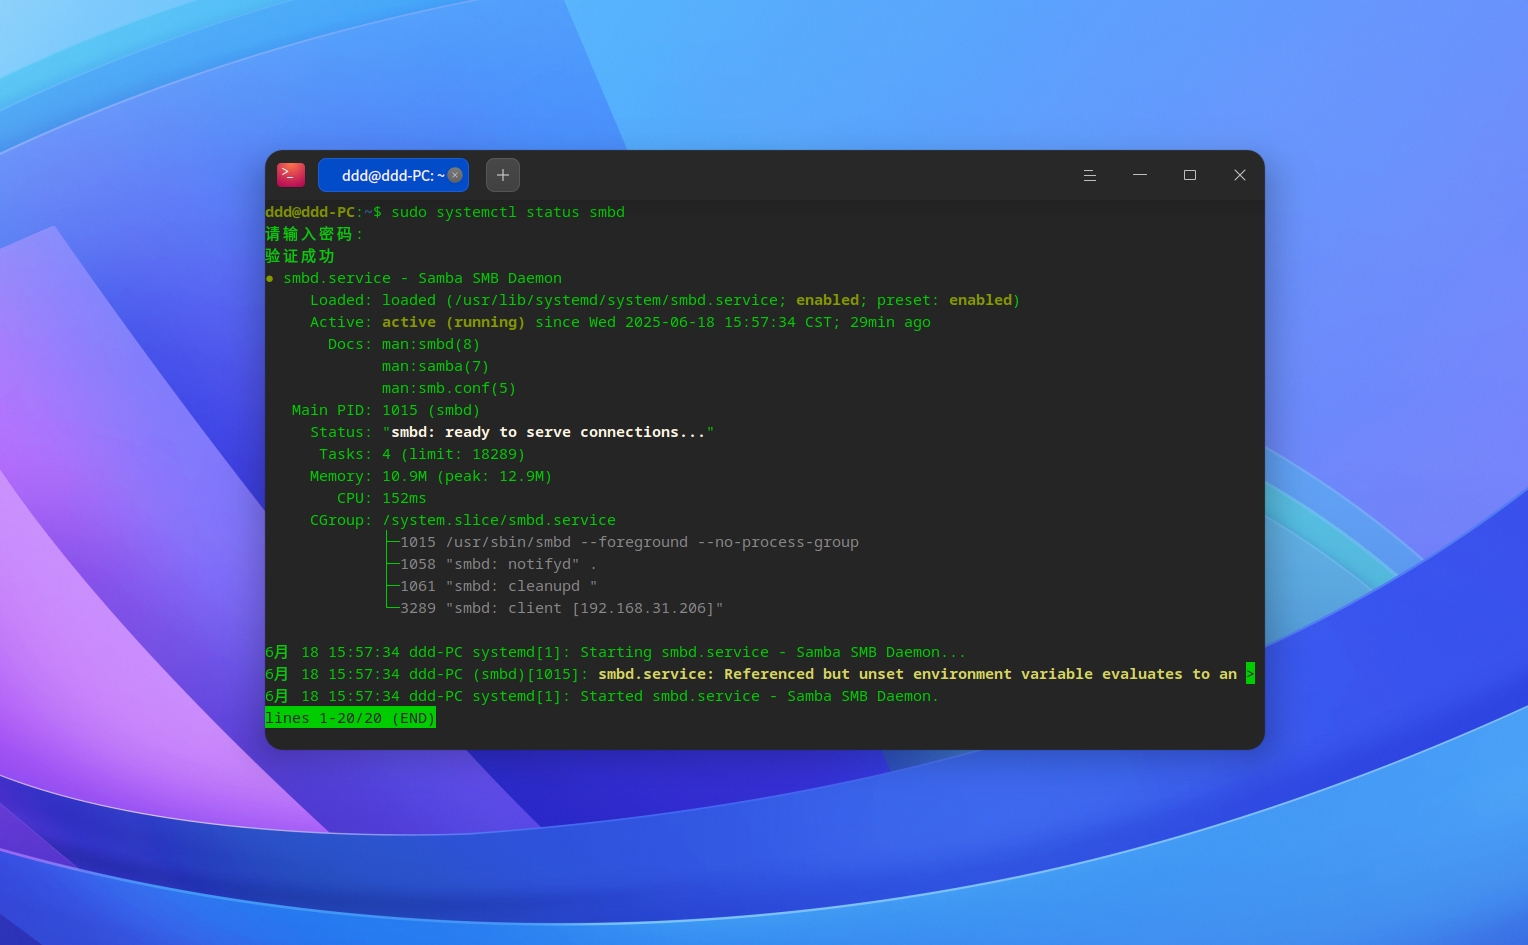Minimize the terminal window
The width and height of the screenshot is (1528, 945).
[1140, 175]
